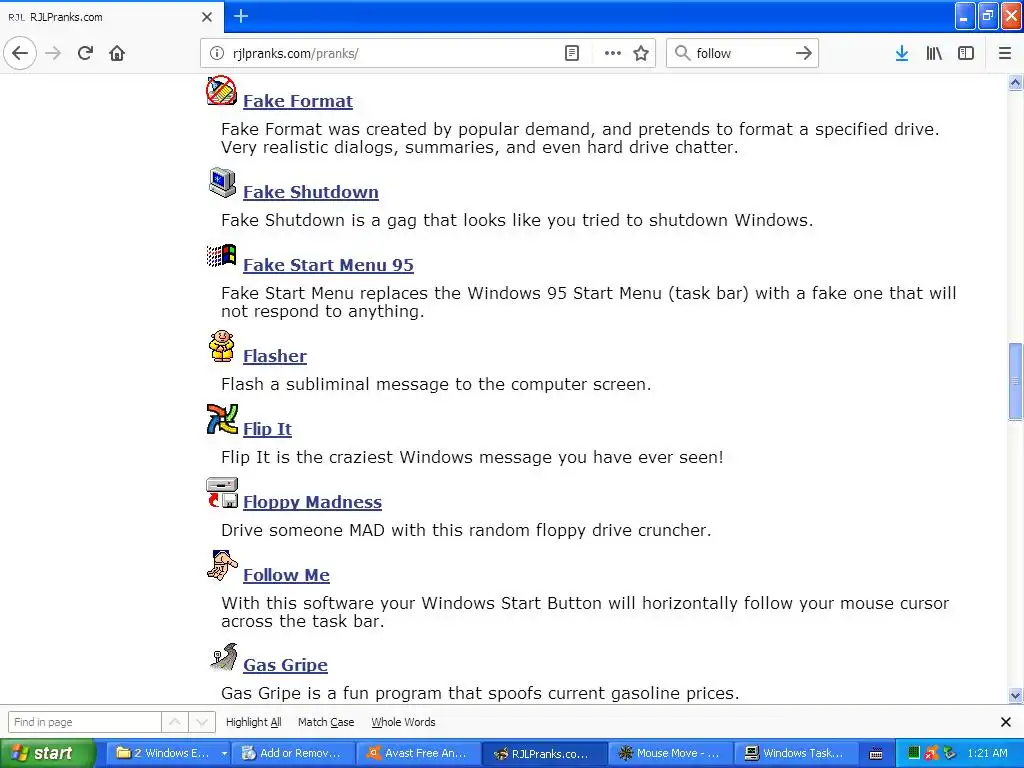1024x768 pixels.
Task: Open the library bookshelf icon
Action: pyautogui.click(x=934, y=53)
